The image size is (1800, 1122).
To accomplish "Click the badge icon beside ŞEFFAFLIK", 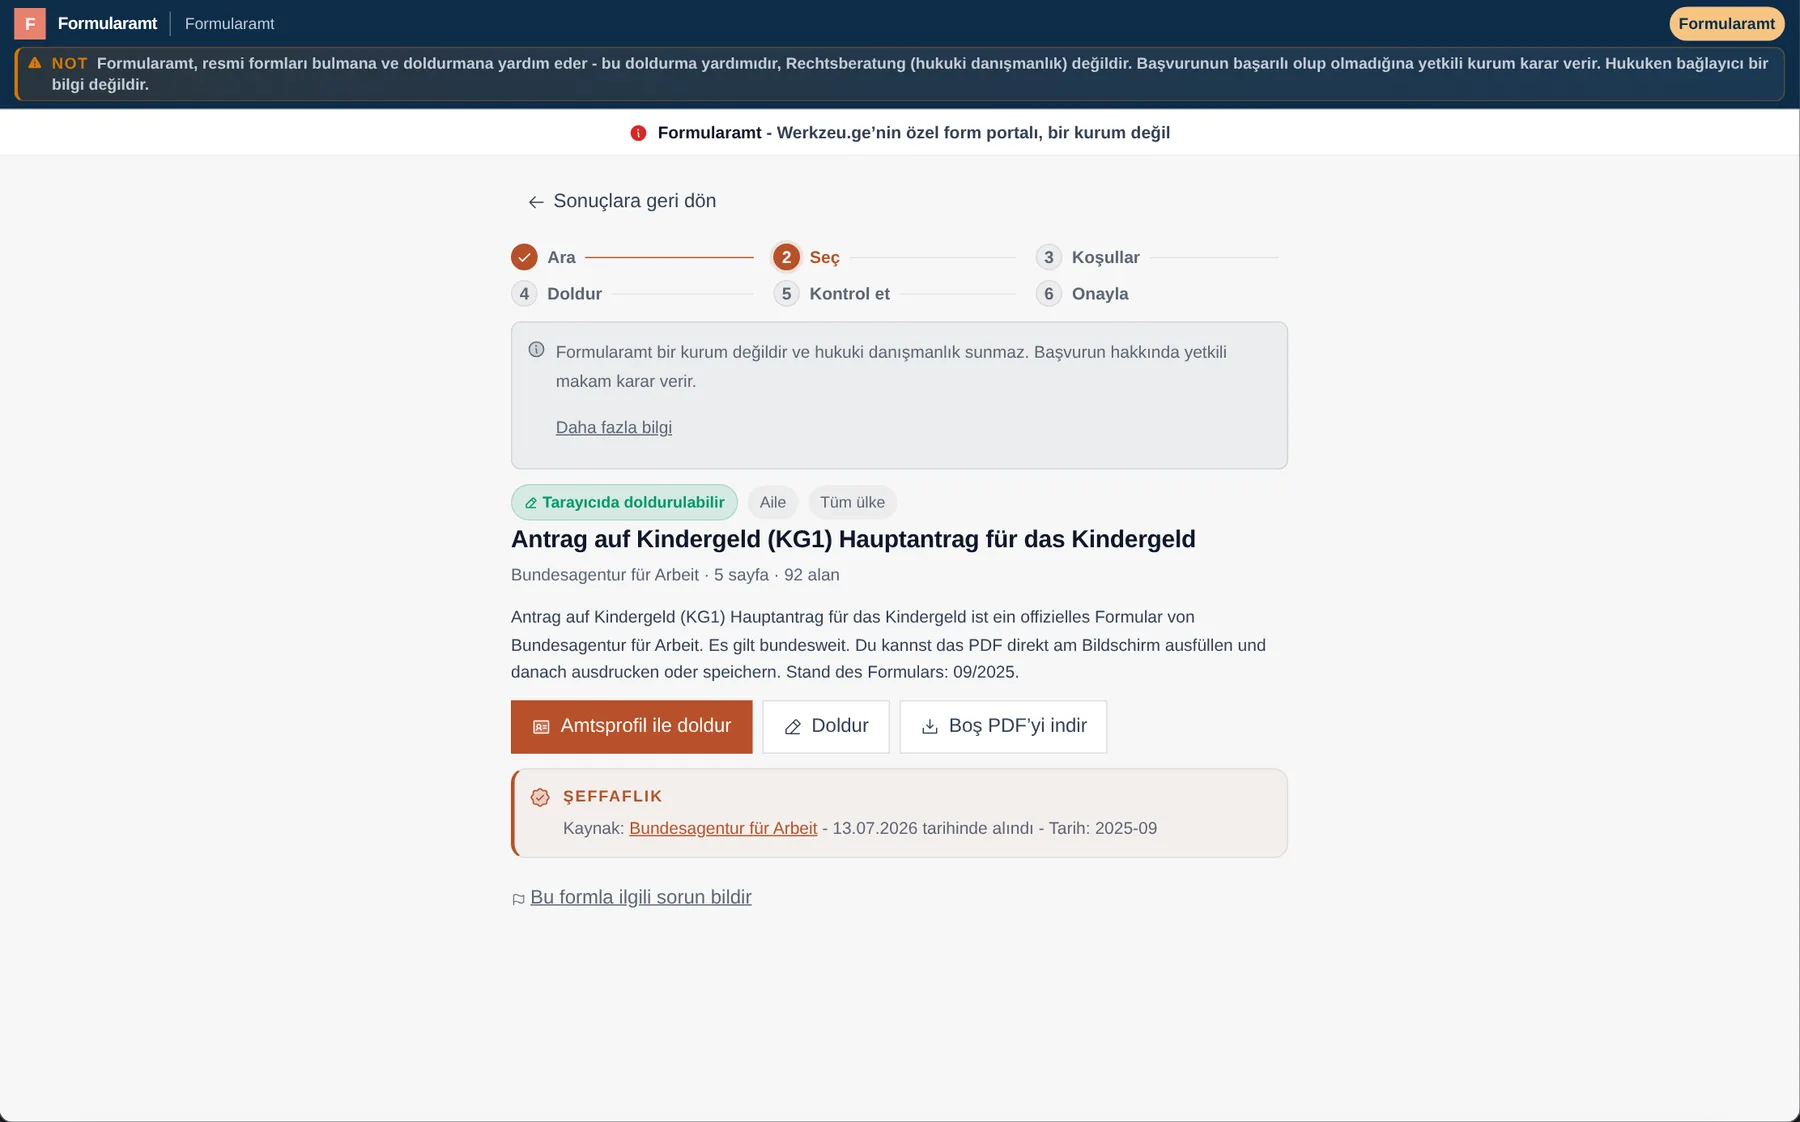I will pyautogui.click(x=540, y=797).
